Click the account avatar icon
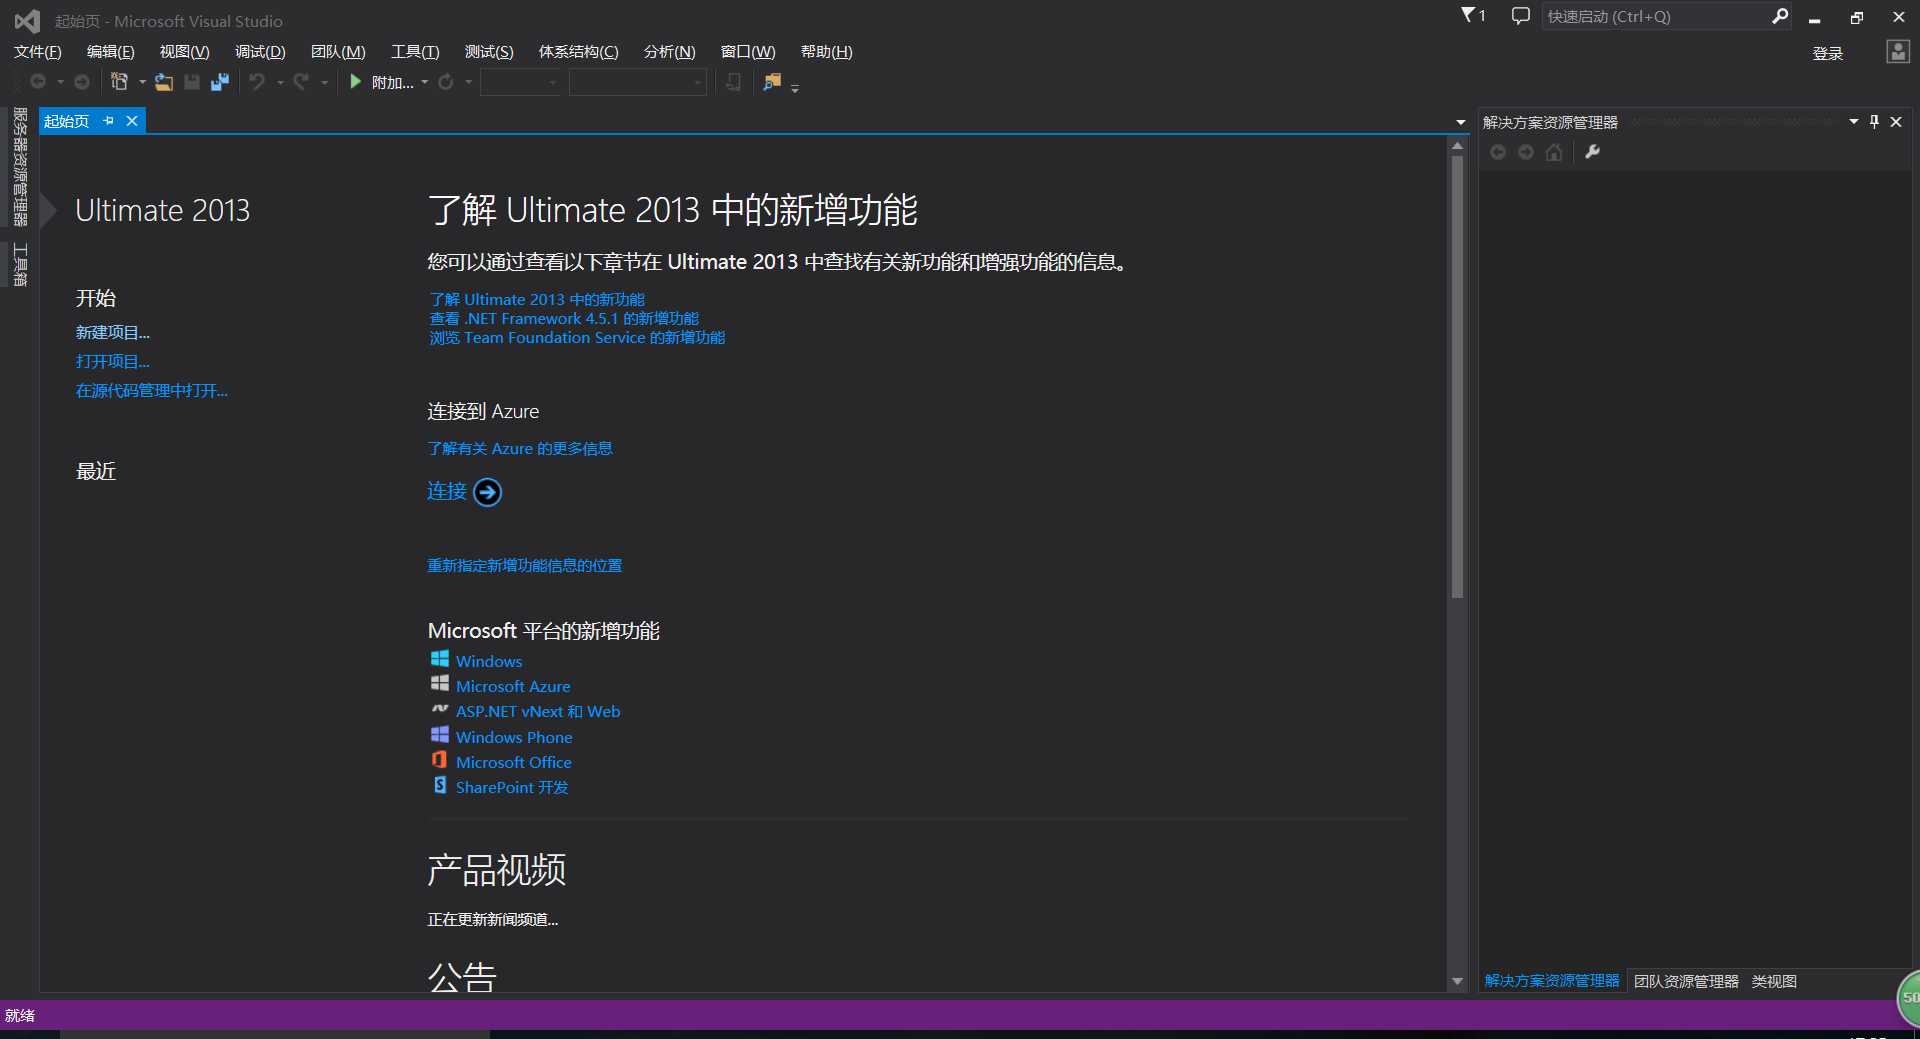1920x1039 pixels. tap(1897, 51)
